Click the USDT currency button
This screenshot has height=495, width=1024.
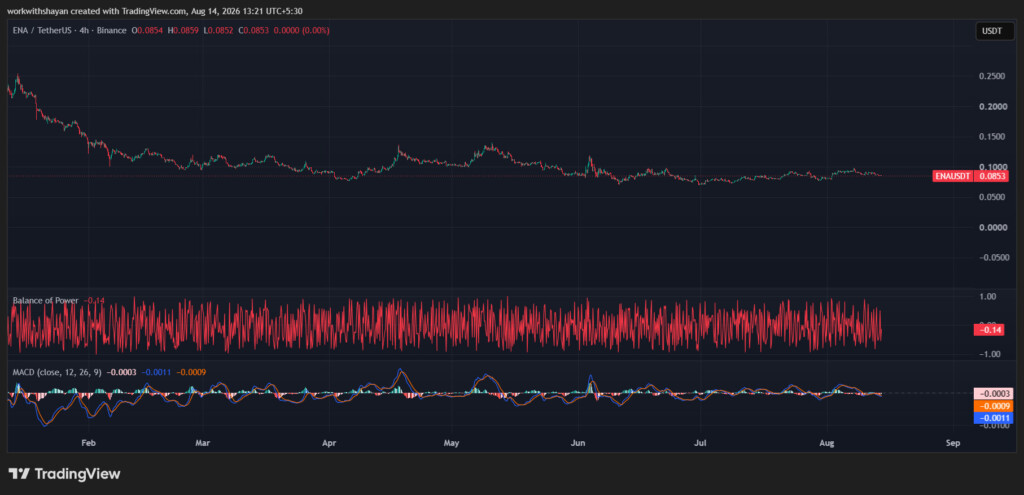995,31
